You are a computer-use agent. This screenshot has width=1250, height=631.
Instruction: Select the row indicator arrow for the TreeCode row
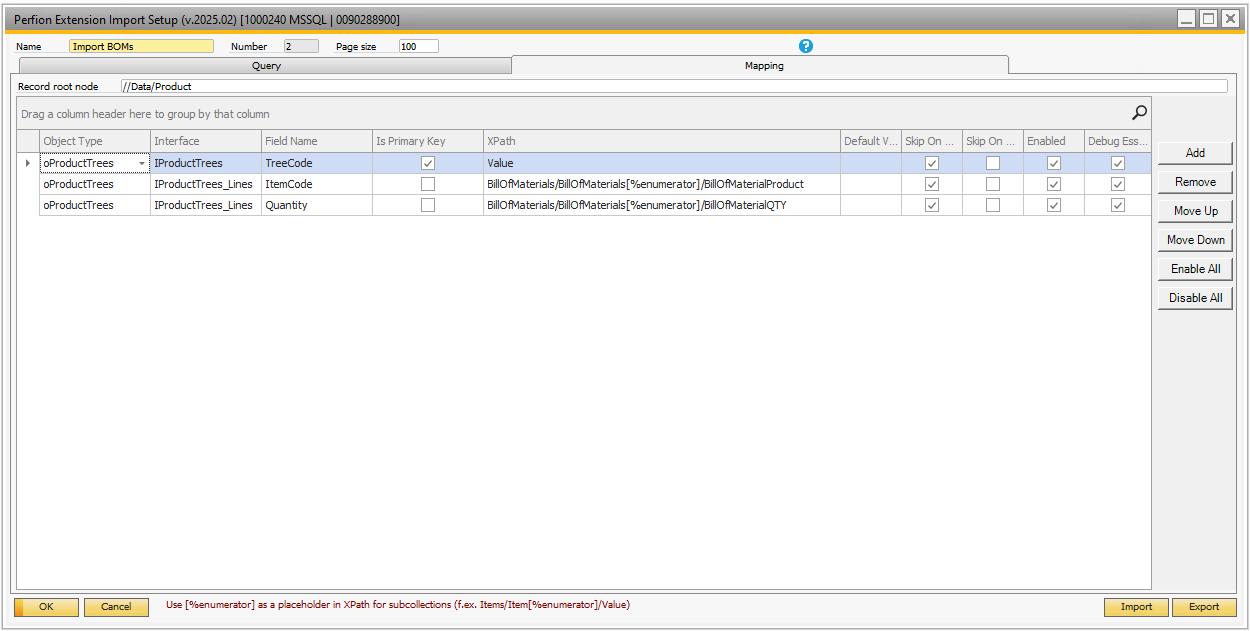(28, 163)
